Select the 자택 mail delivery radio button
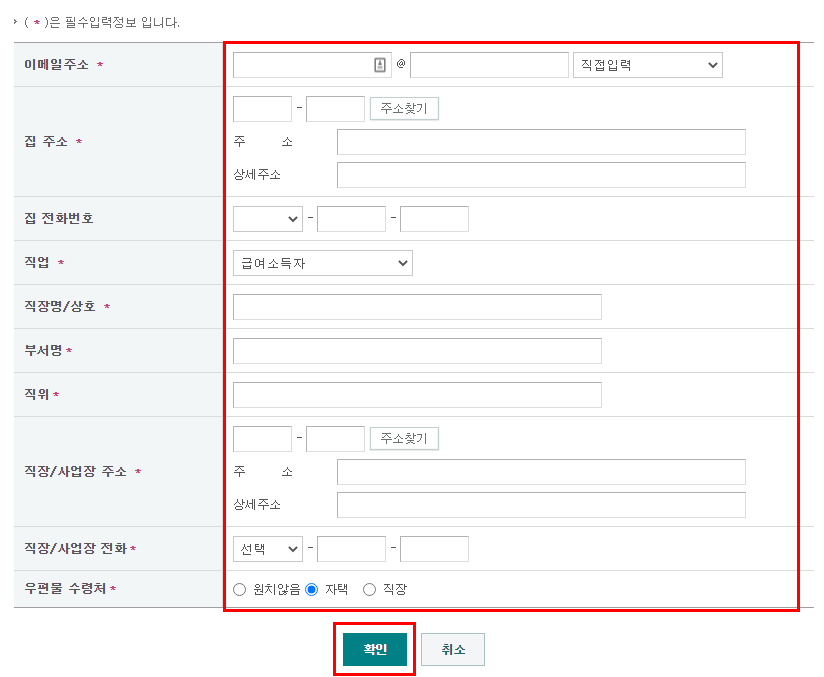This screenshot has height=677, width=824. click(312, 590)
